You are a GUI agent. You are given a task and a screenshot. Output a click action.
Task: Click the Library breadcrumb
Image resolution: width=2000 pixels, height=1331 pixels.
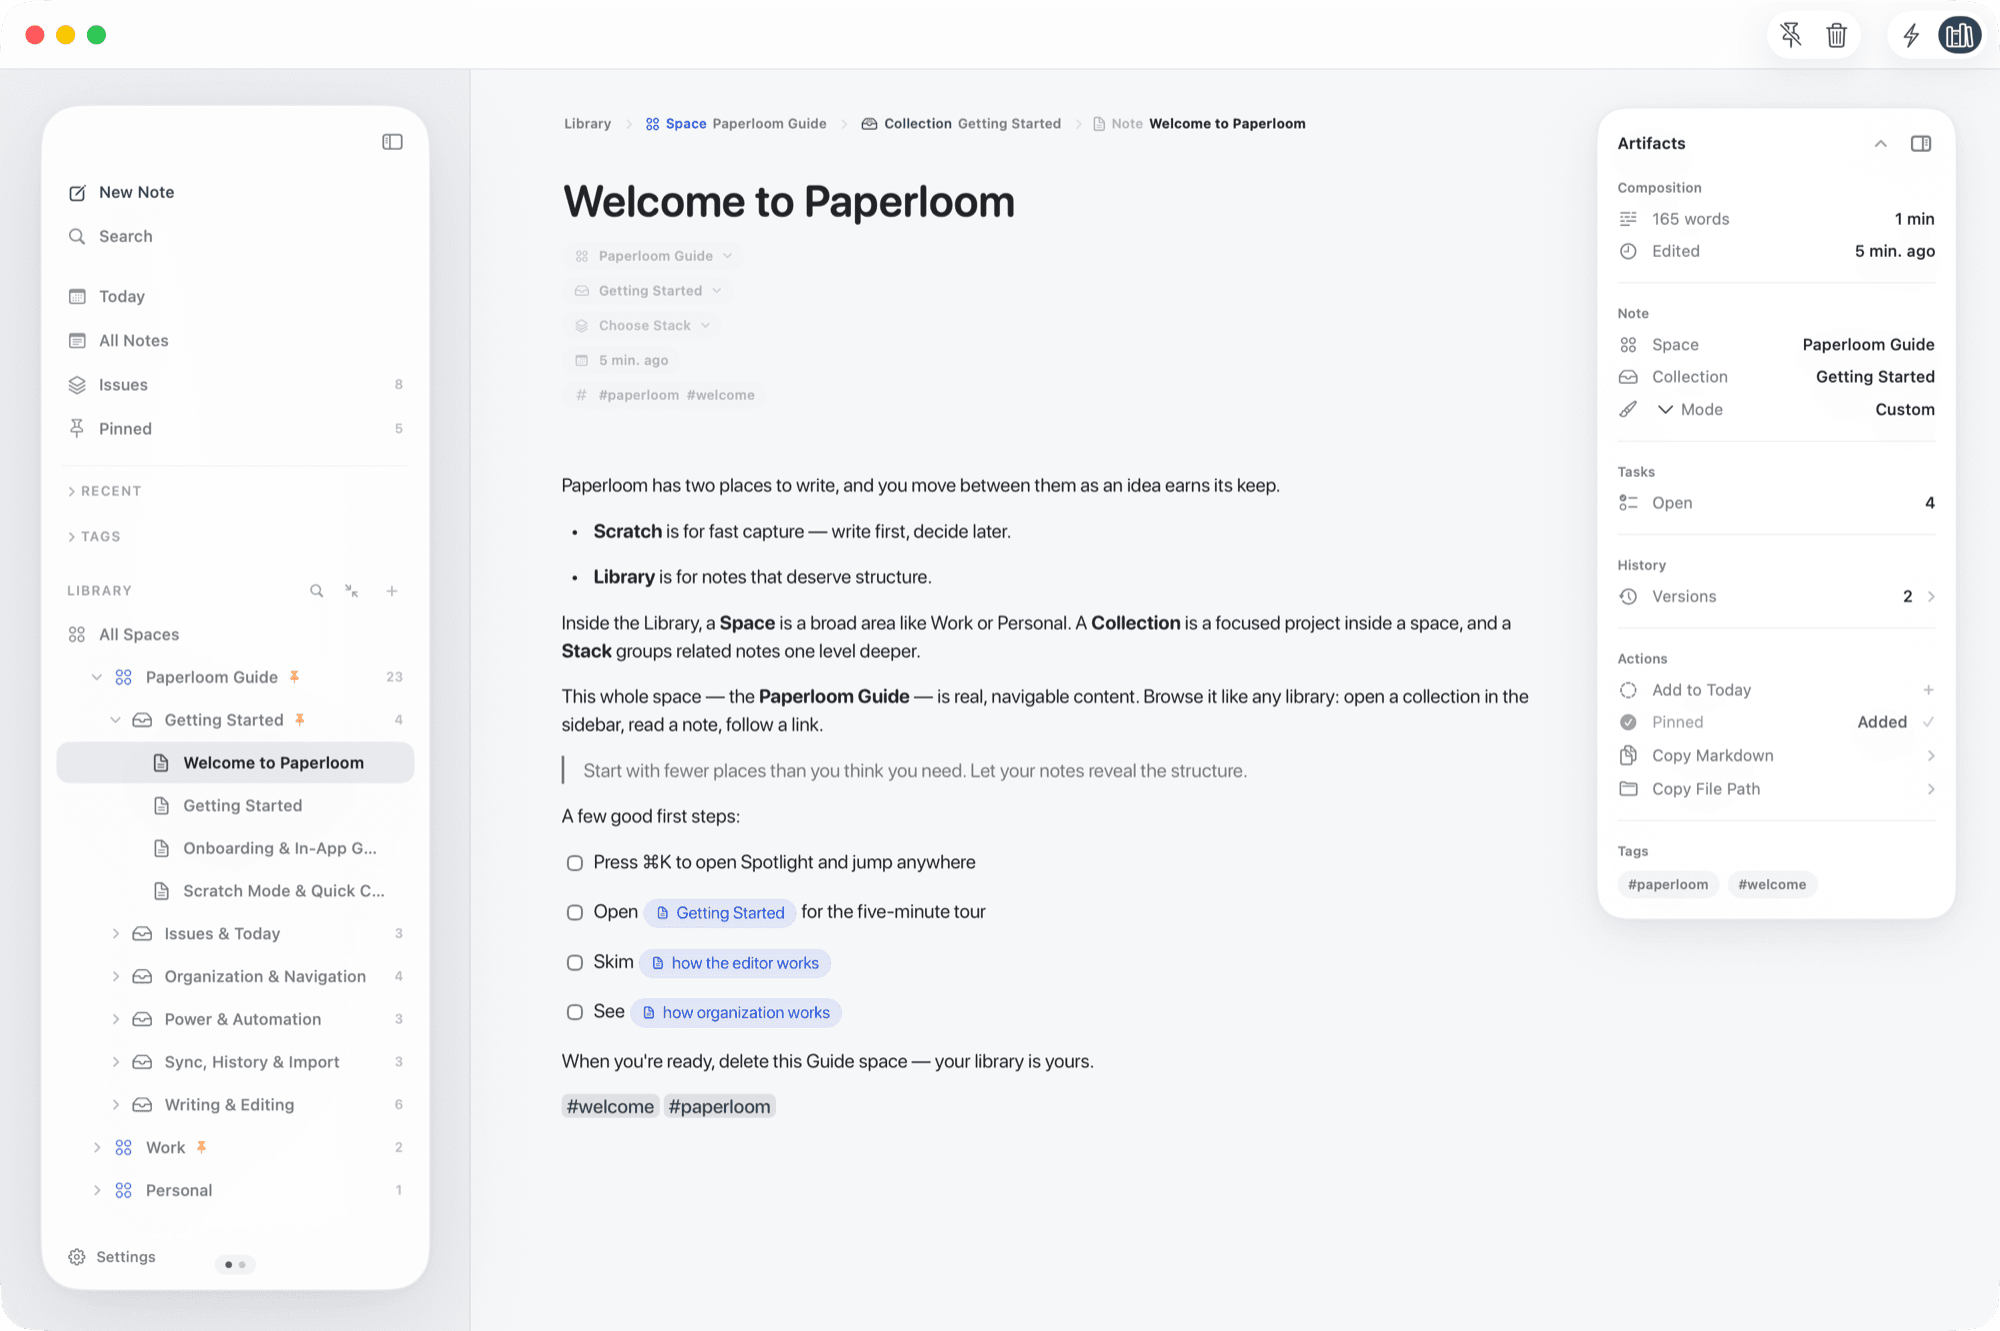pyautogui.click(x=587, y=124)
